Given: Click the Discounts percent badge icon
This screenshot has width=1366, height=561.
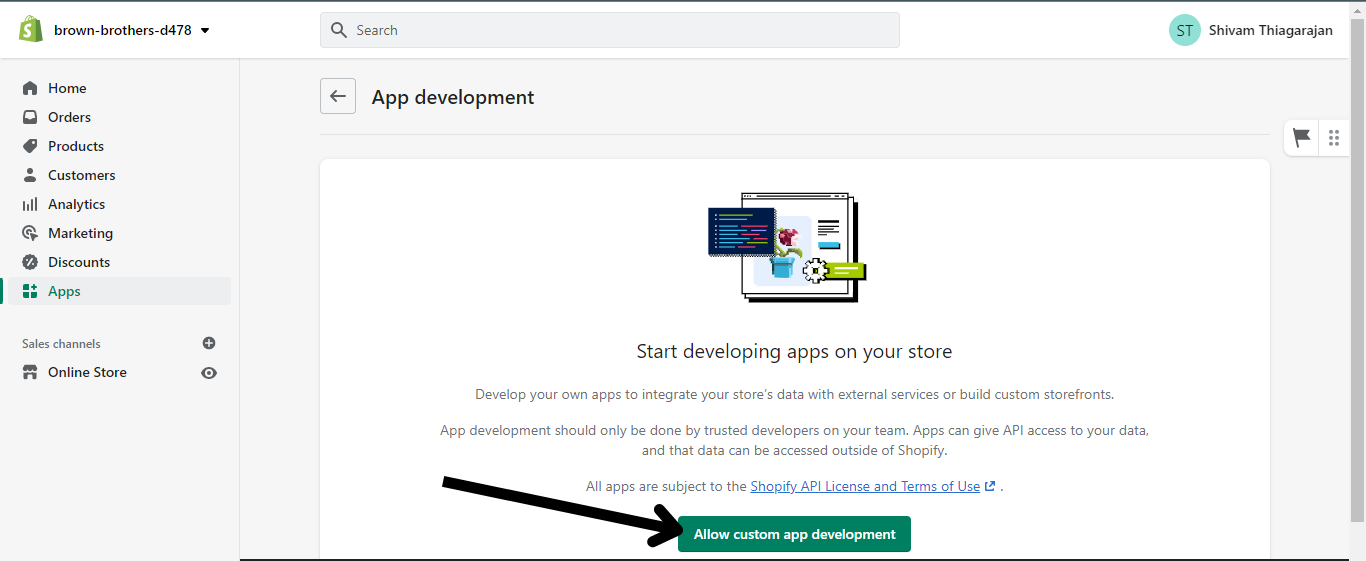Looking at the screenshot, I should point(30,262).
